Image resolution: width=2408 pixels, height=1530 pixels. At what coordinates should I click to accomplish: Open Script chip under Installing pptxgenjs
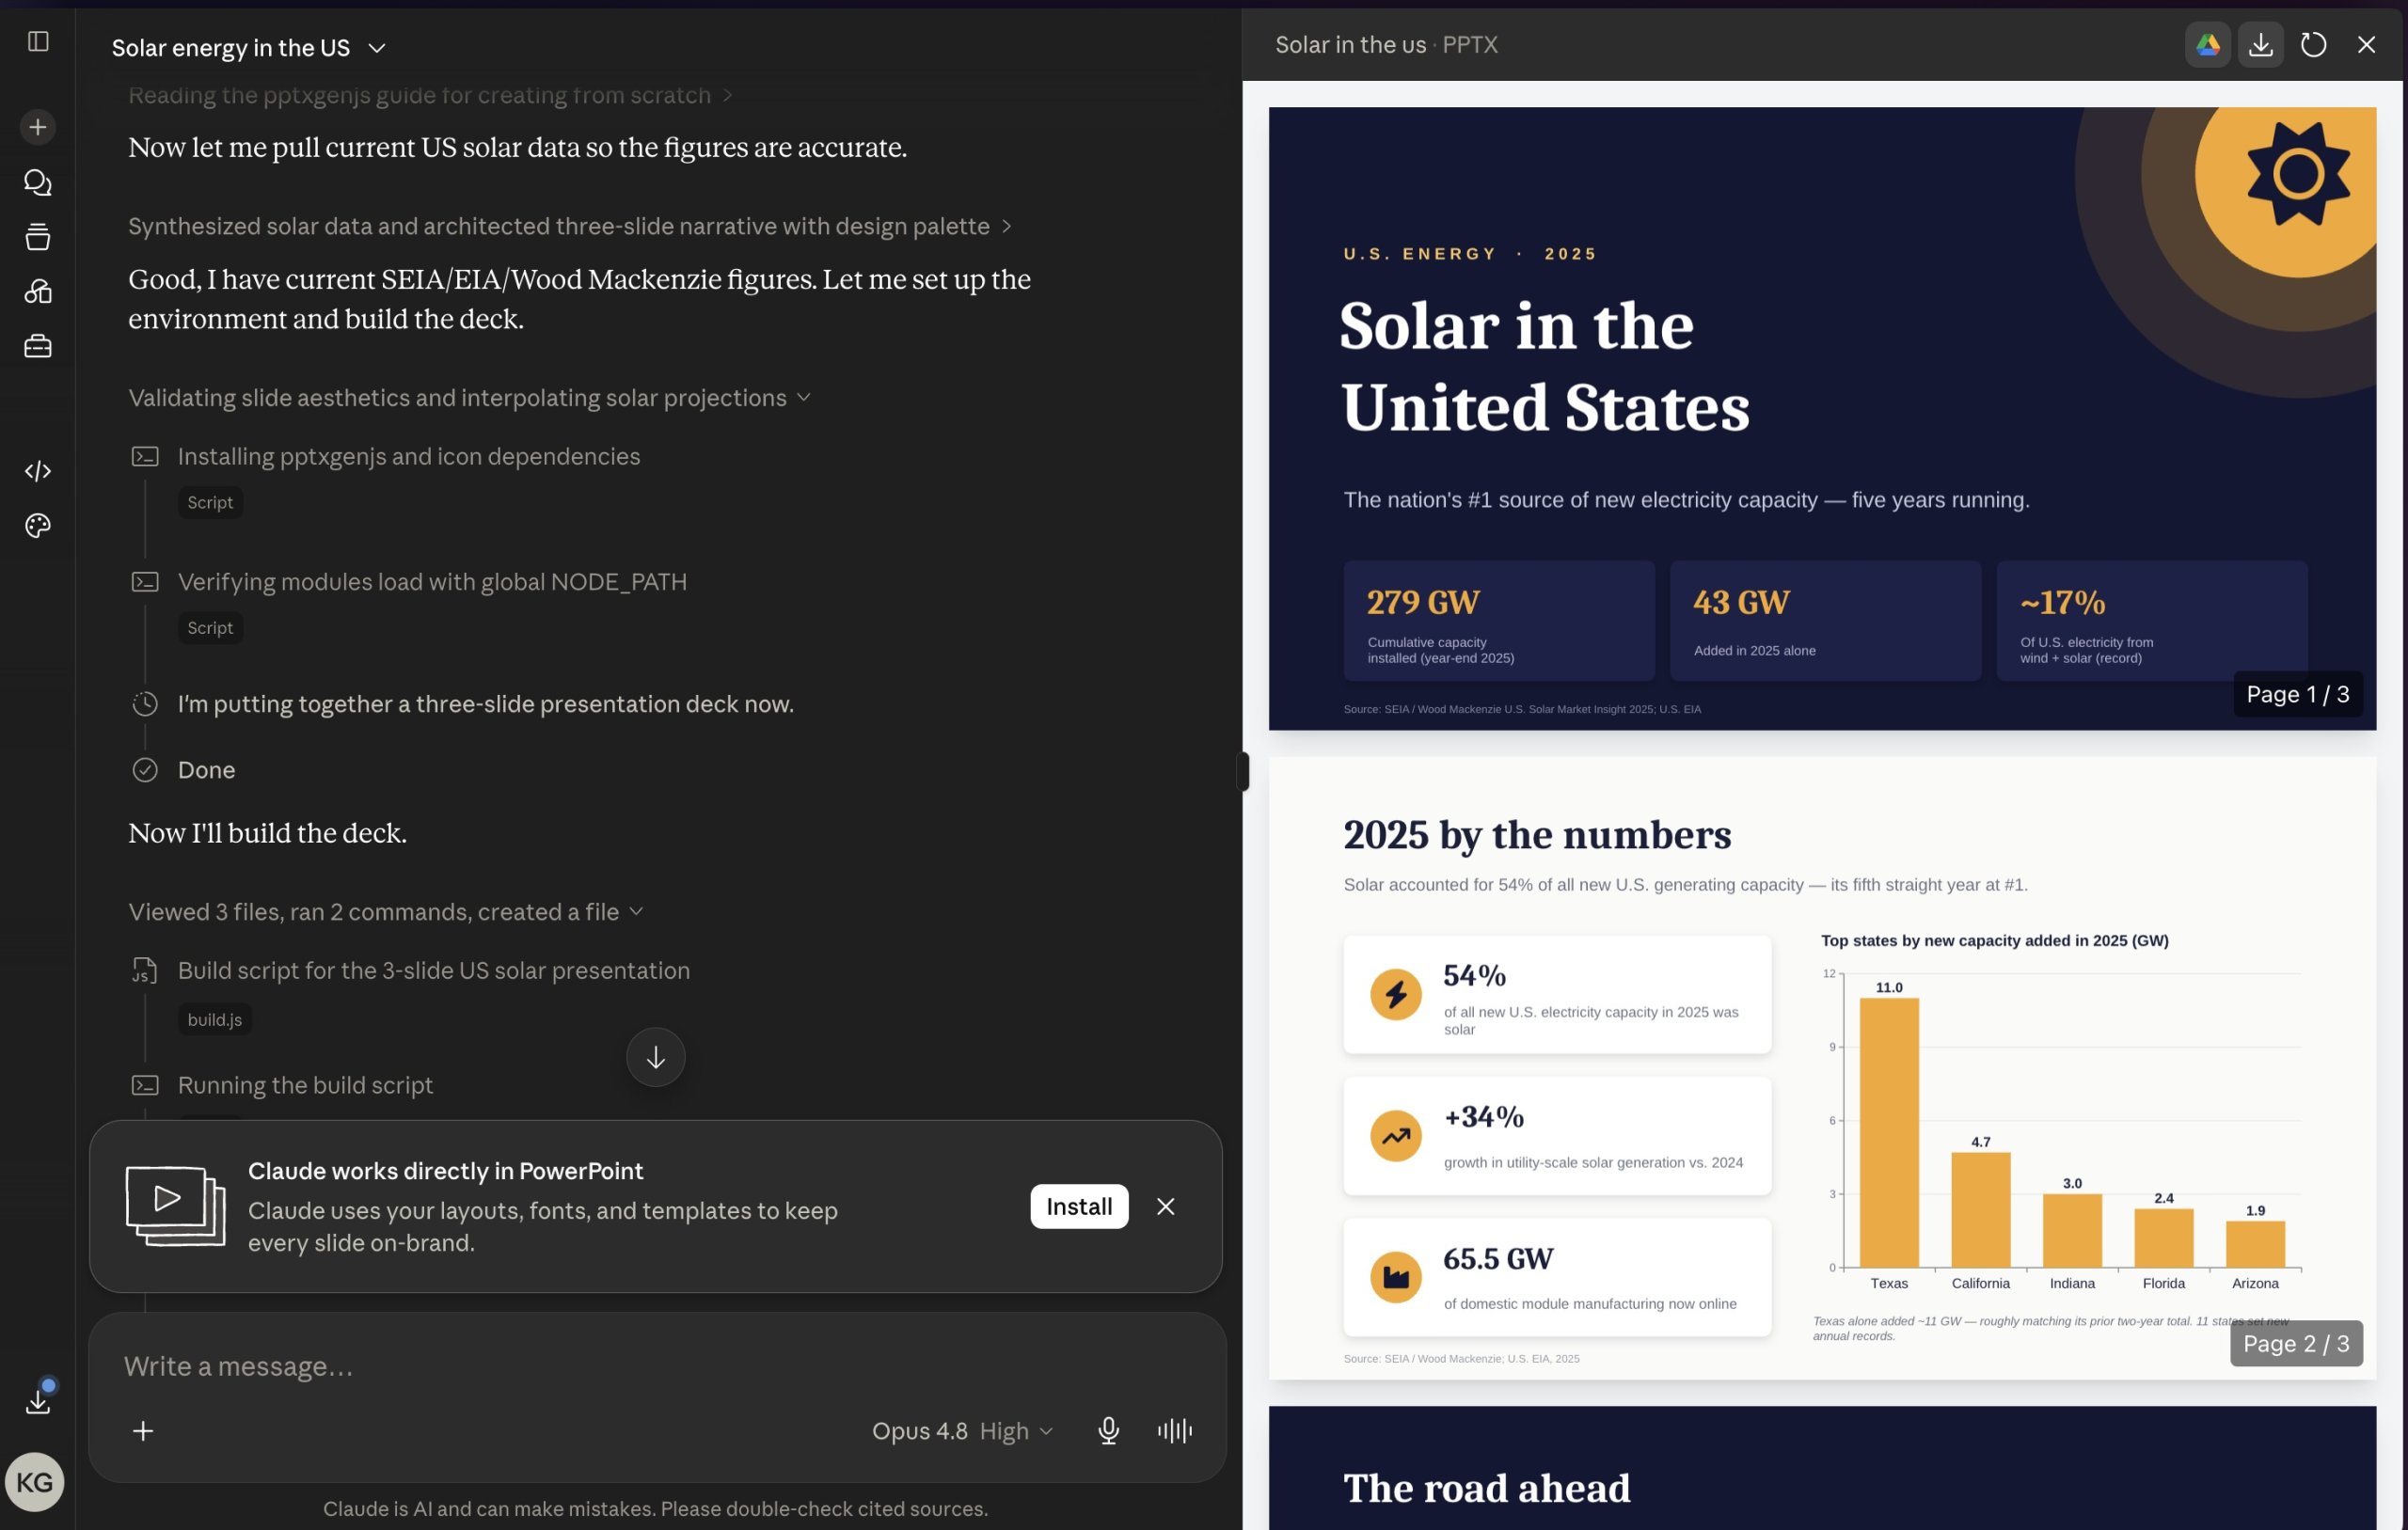click(210, 503)
